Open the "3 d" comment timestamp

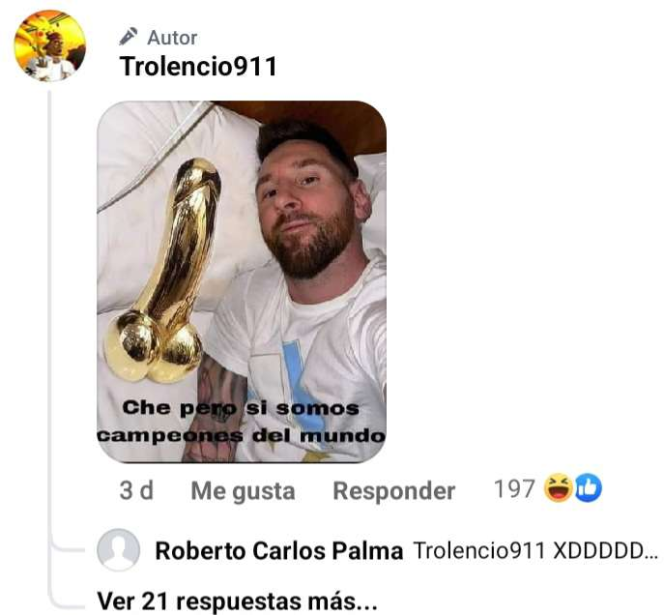tap(136, 490)
